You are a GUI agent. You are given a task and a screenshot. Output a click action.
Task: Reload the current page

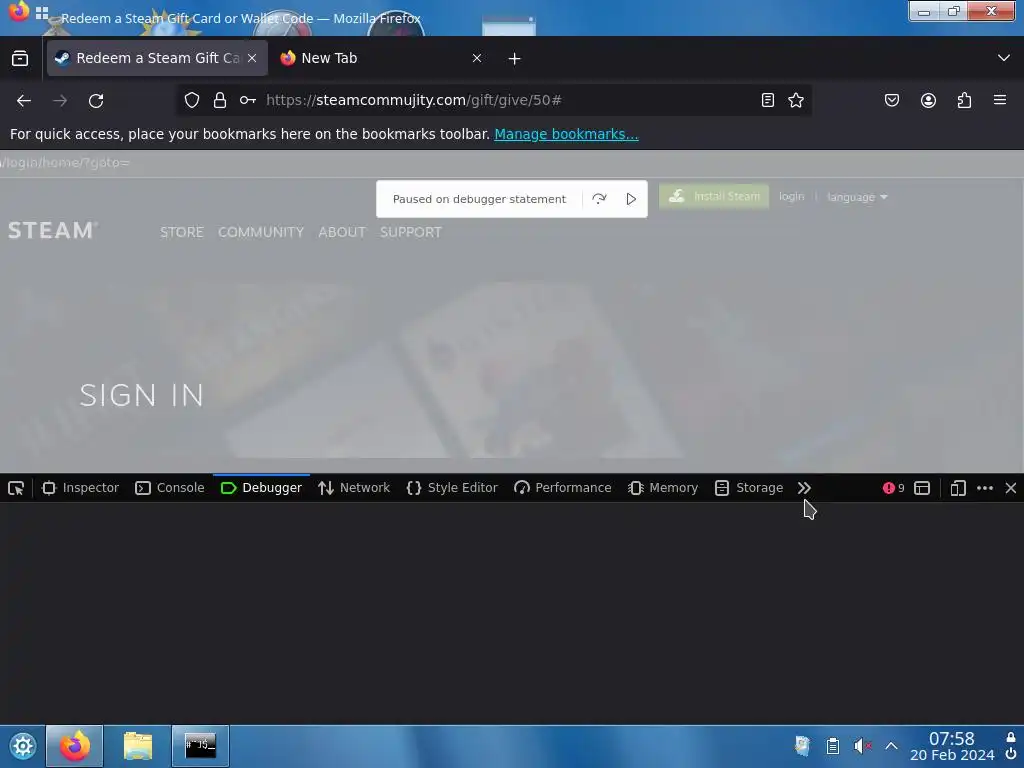tap(96, 101)
